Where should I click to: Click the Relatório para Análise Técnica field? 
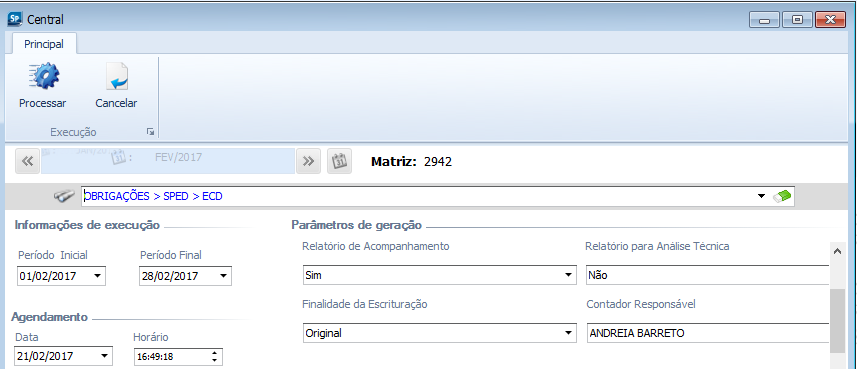click(708, 275)
